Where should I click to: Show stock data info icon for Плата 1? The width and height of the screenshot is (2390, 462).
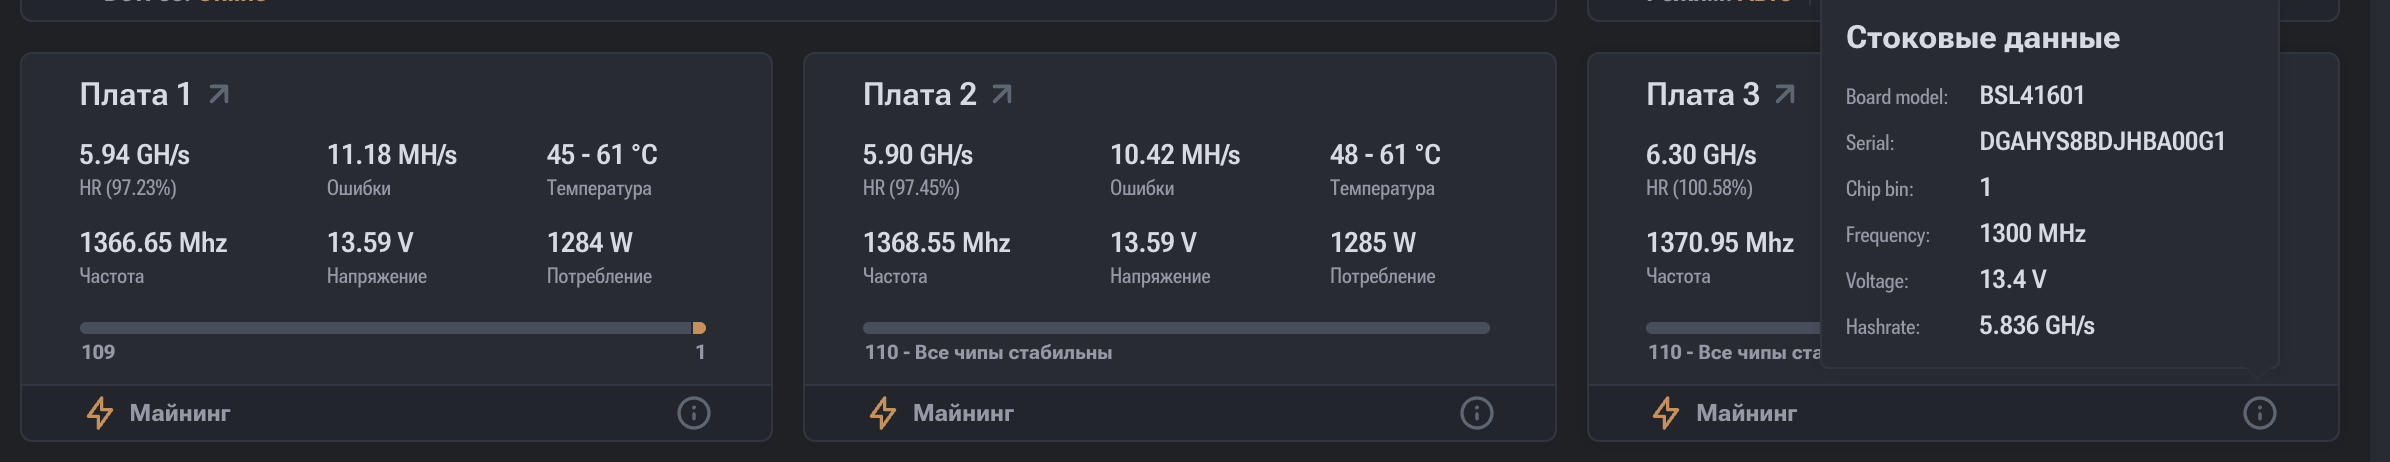pos(693,413)
